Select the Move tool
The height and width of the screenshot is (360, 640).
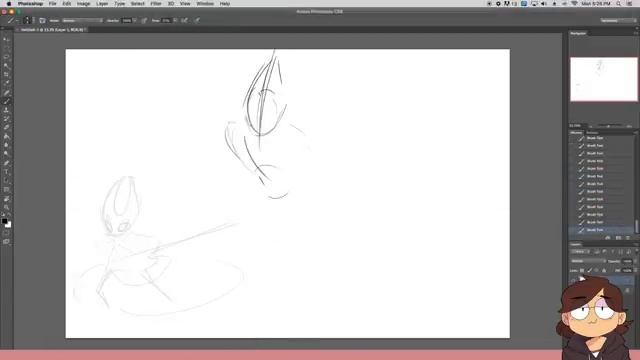6,40
